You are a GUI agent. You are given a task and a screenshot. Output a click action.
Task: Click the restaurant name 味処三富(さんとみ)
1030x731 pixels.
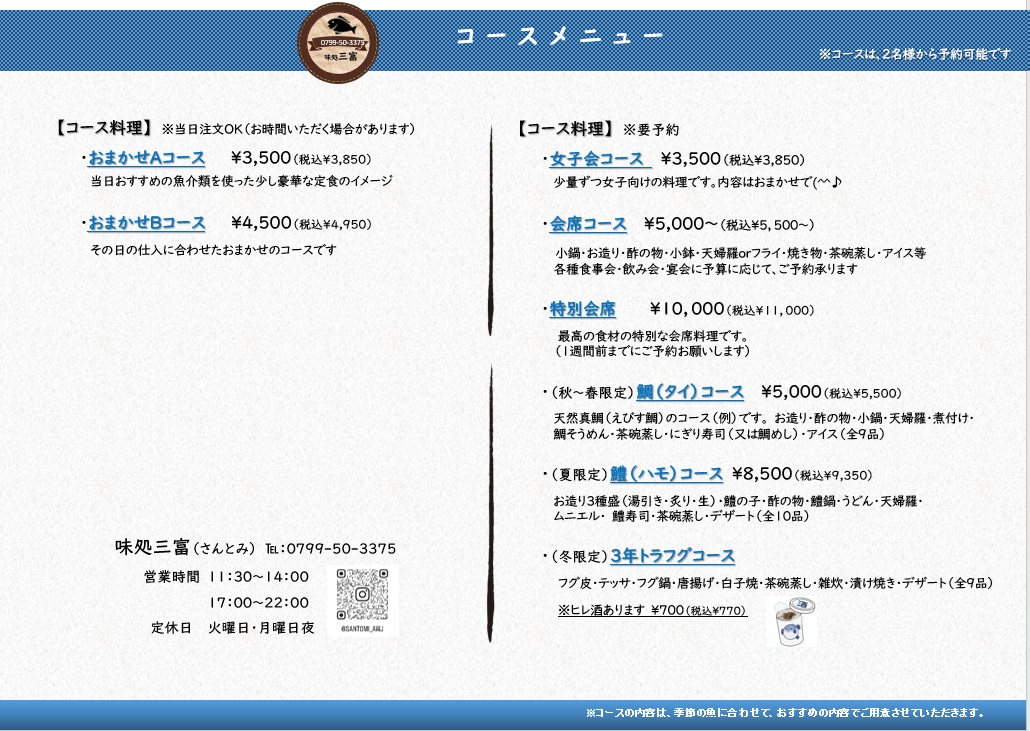[x=185, y=547]
